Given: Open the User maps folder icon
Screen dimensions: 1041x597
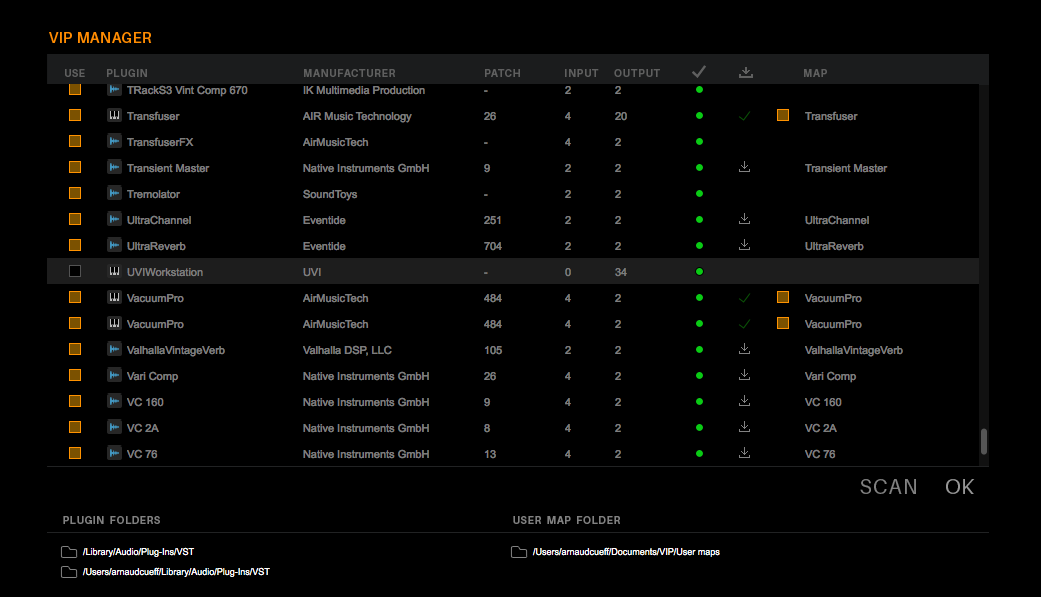Looking at the screenshot, I should coord(519,552).
